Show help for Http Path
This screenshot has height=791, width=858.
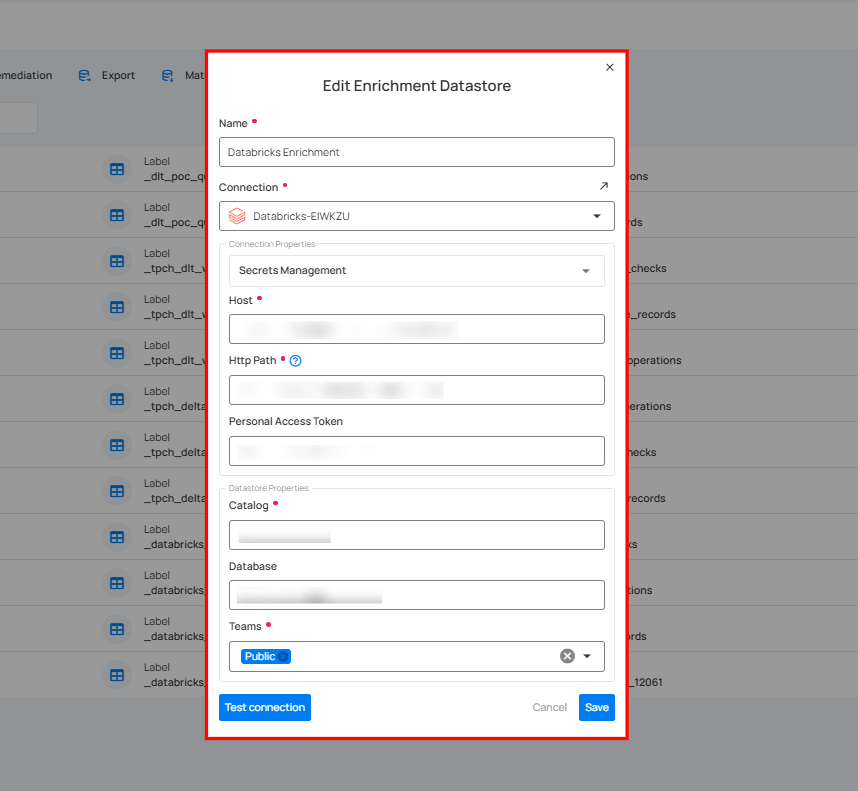point(295,360)
